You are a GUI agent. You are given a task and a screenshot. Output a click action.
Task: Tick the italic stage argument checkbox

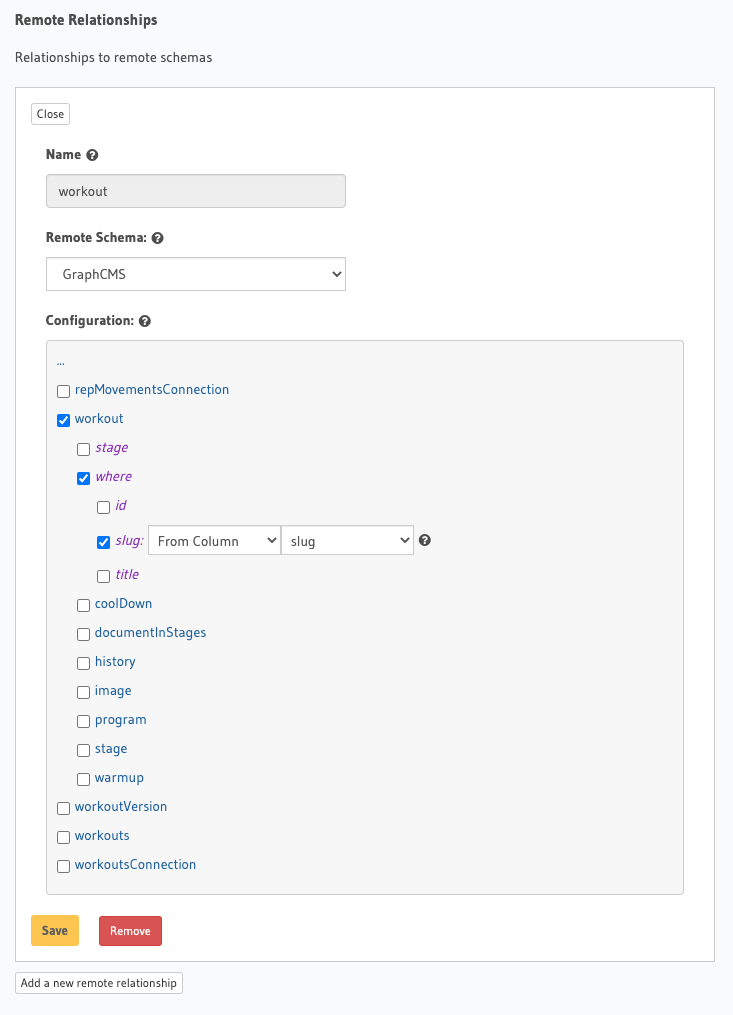point(84,448)
